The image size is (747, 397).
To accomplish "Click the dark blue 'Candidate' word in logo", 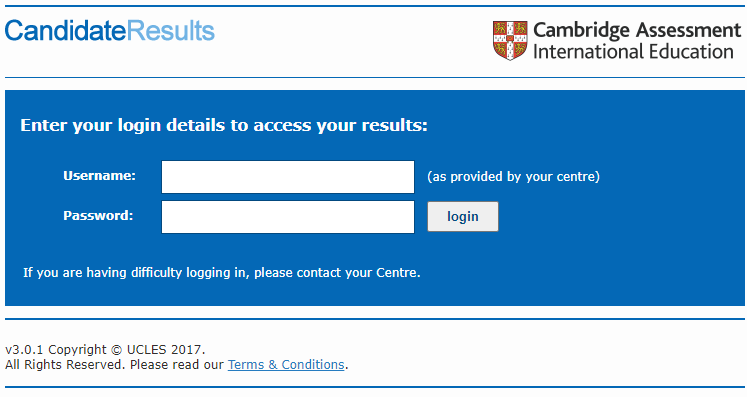I will coord(66,31).
